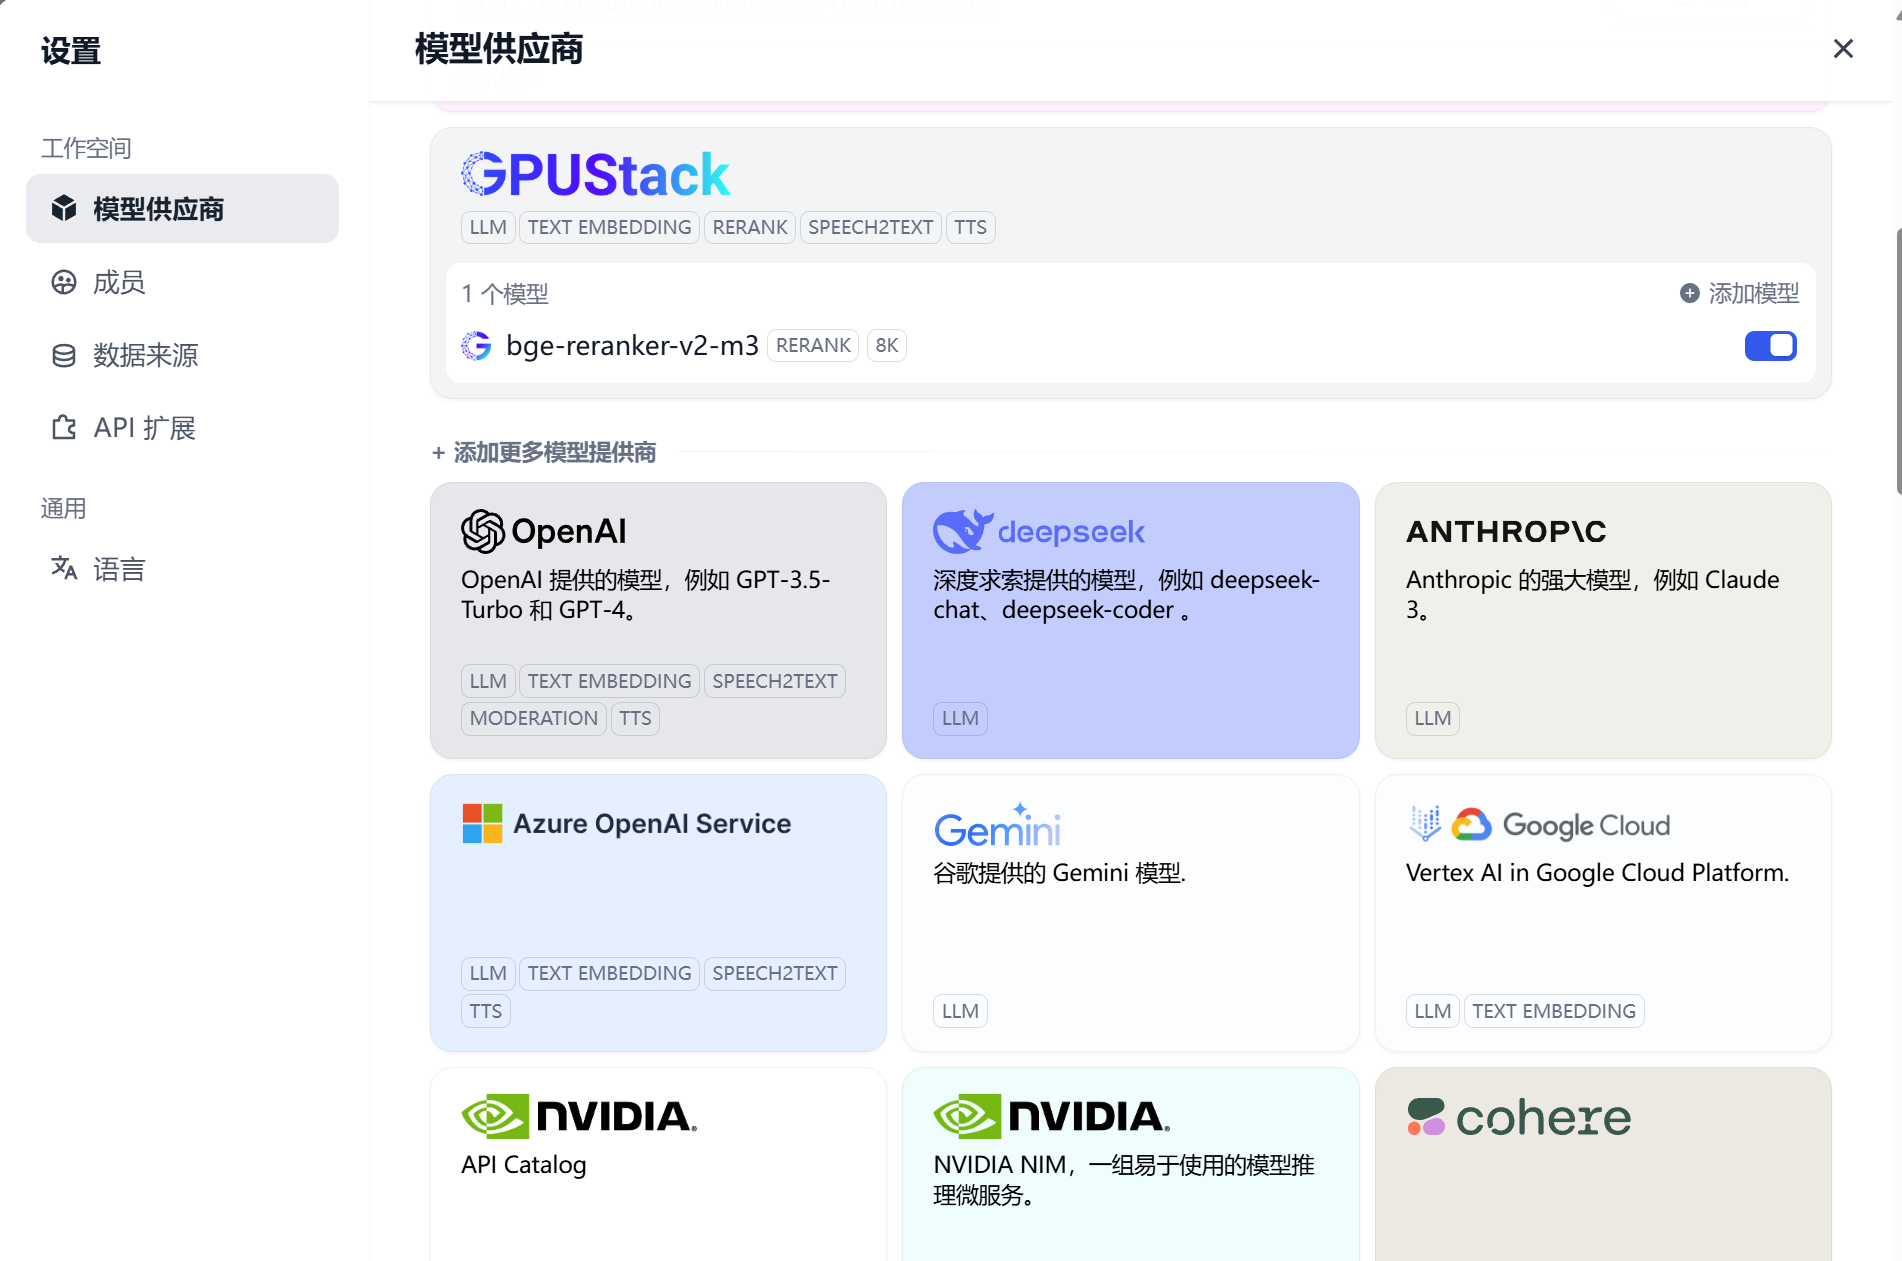1902x1261 pixels.
Task: Disable the bge-reranker-v2-m3 model
Action: (1770, 345)
